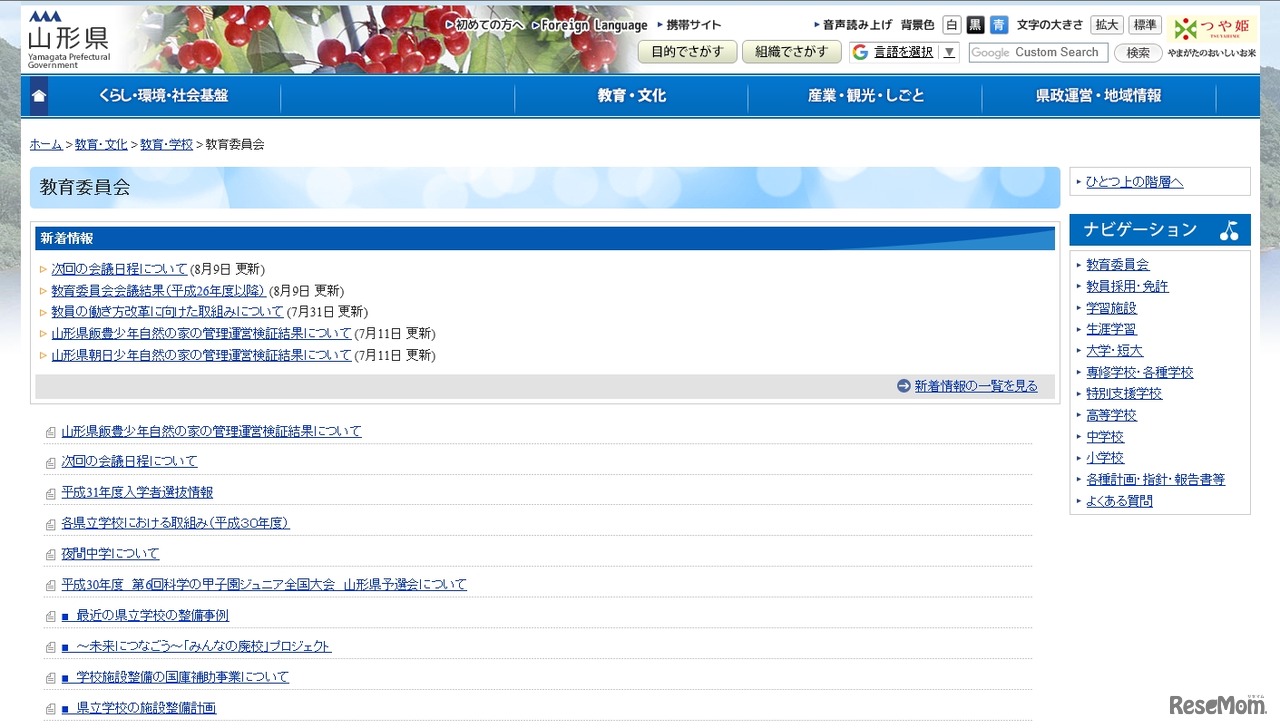
Task: Open 教員採用・免許 in navigation sidebar
Action: click(1127, 287)
